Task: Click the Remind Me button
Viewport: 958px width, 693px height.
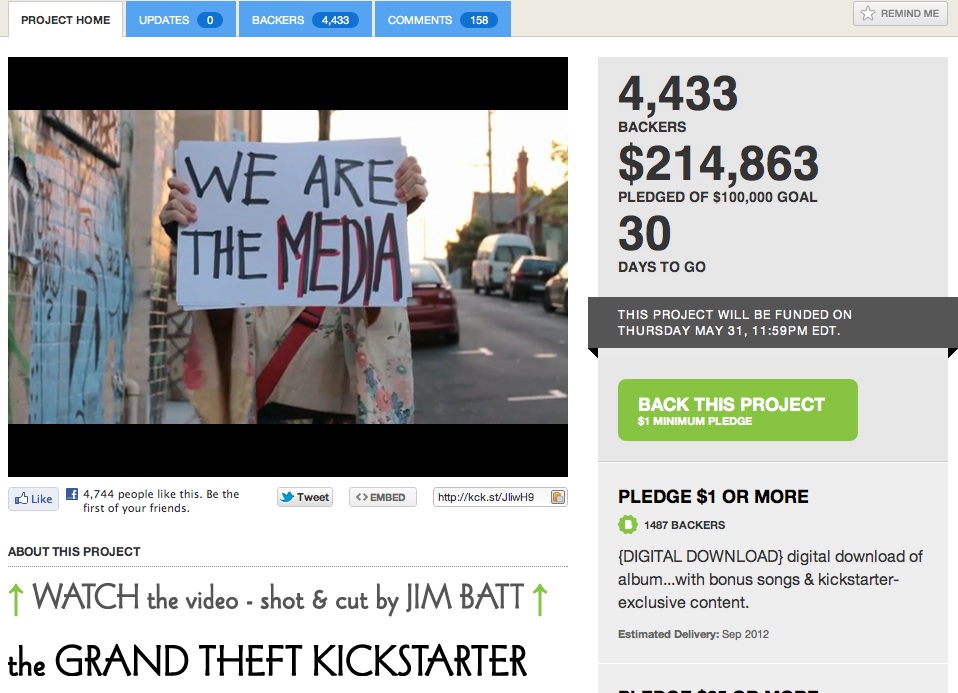Action: pos(900,13)
